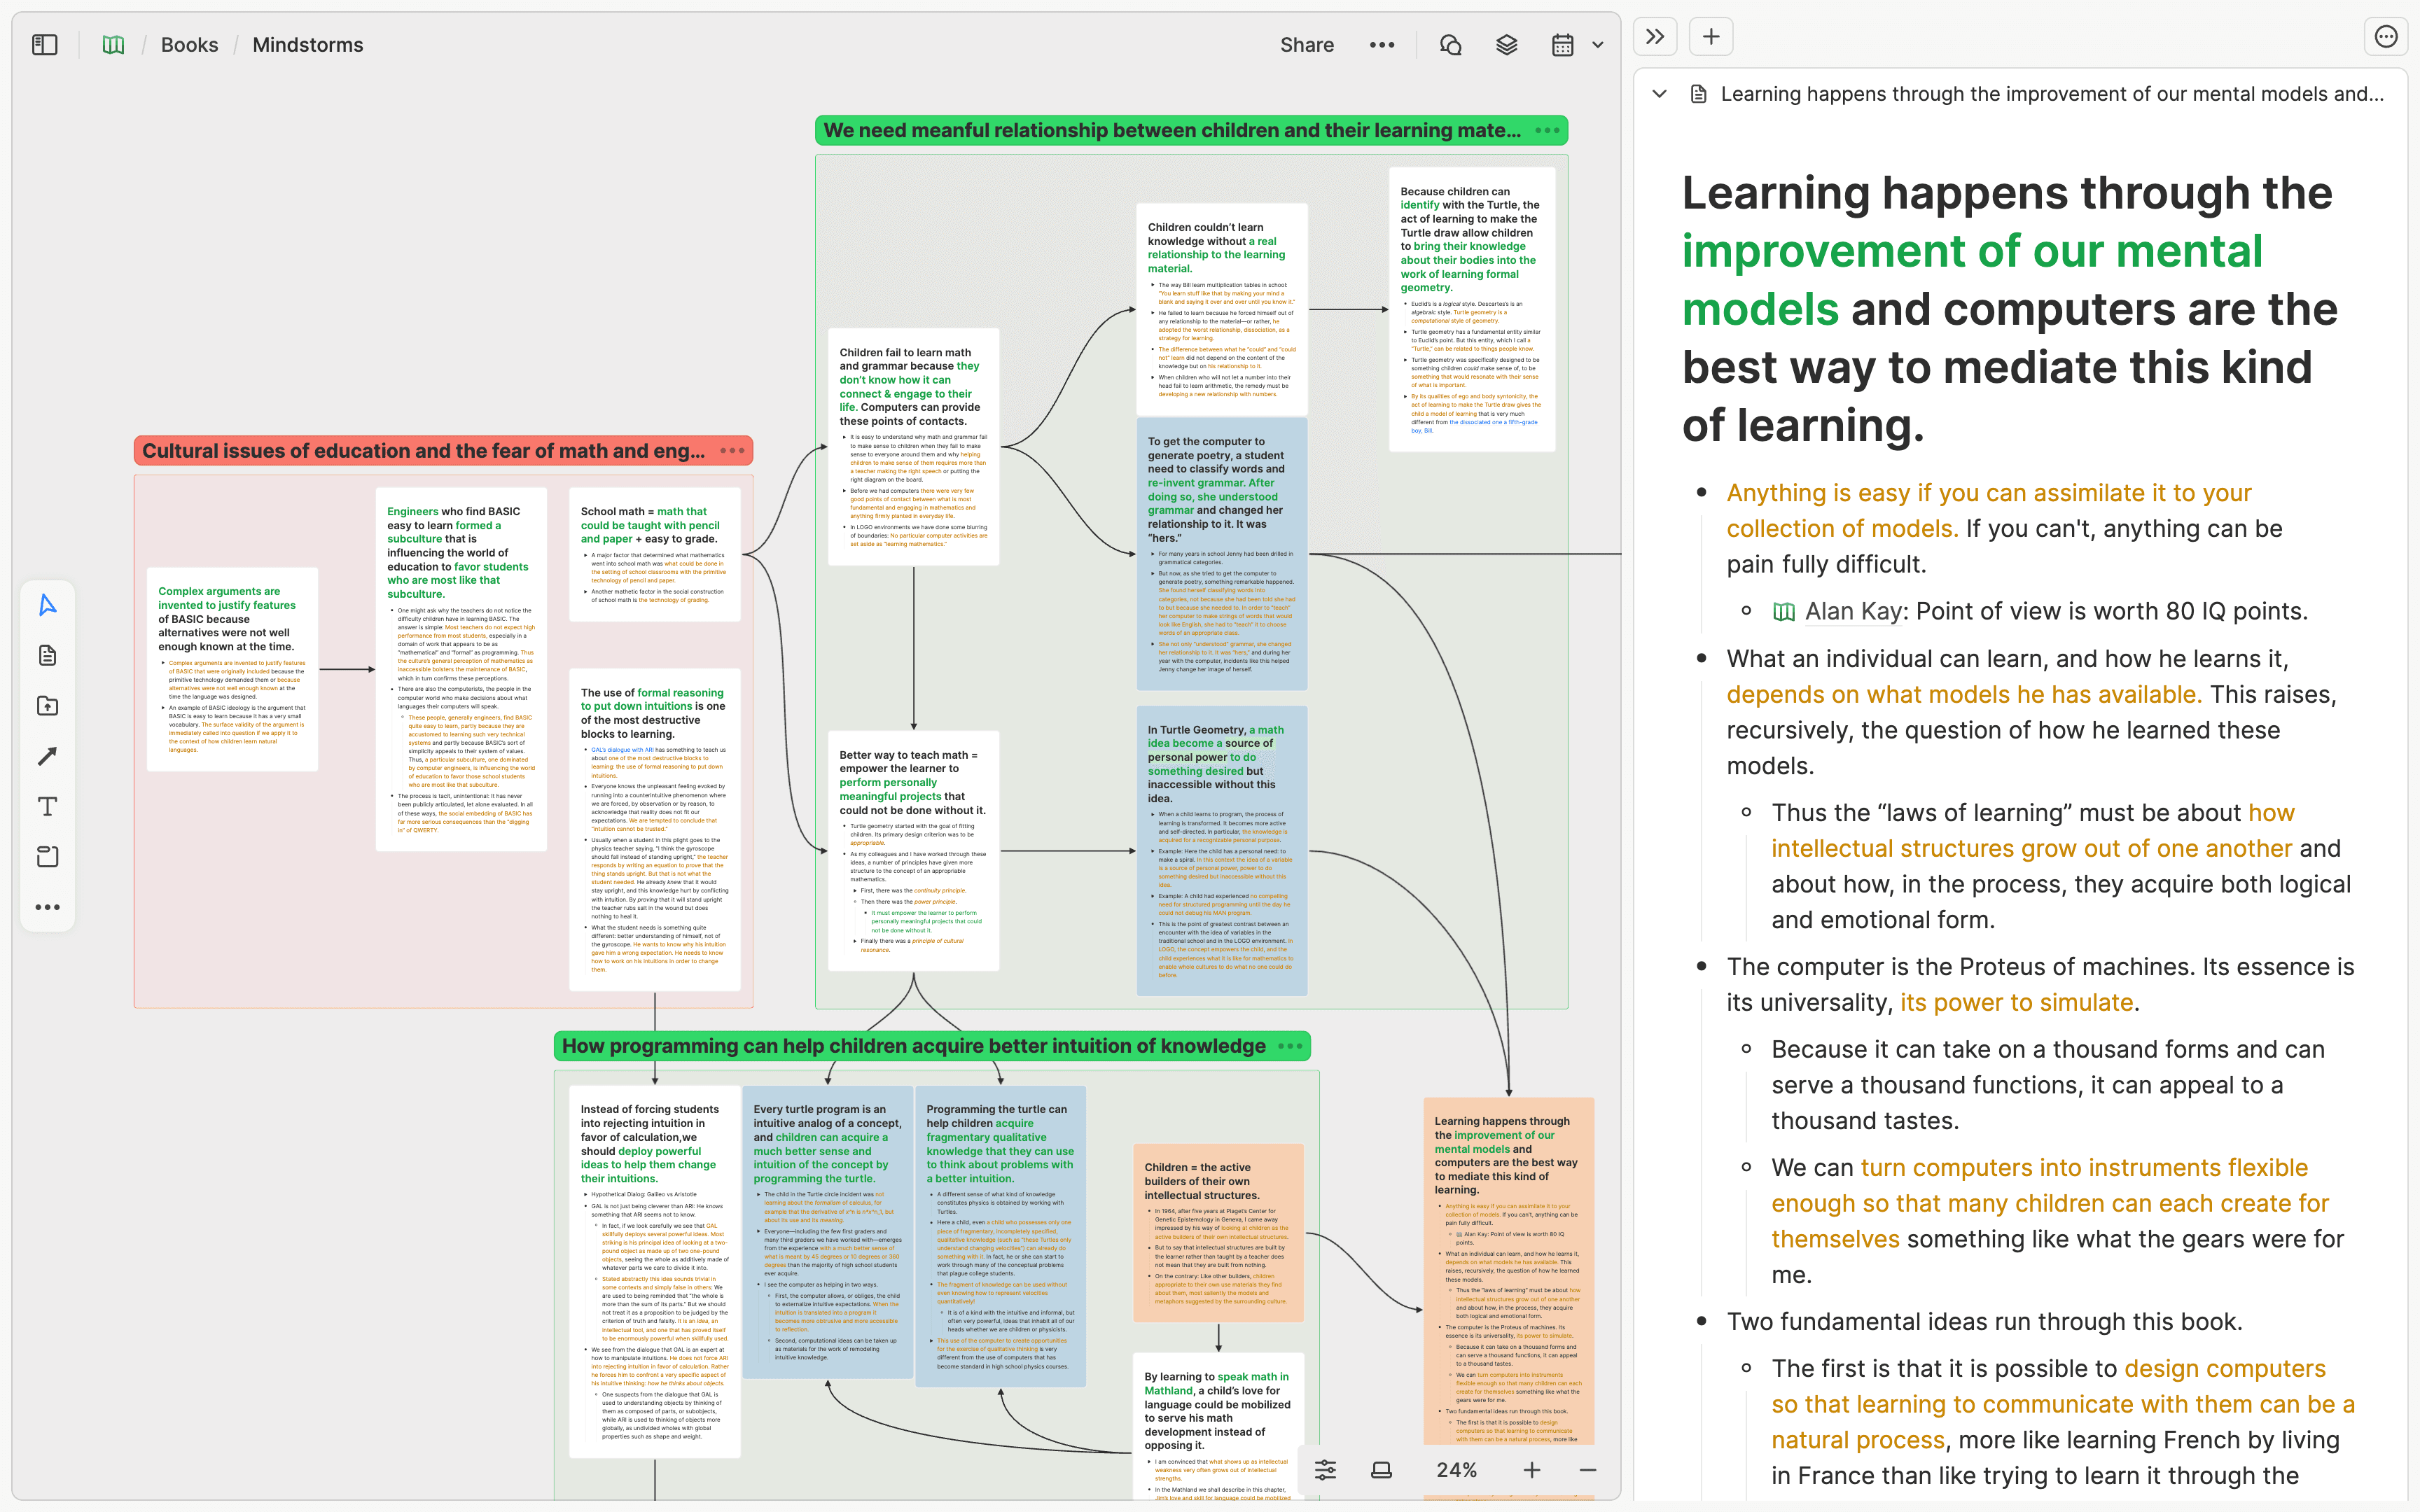Image resolution: width=2420 pixels, height=1512 pixels.
Task: Go to Books in the breadcrumb
Action: click(189, 44)
